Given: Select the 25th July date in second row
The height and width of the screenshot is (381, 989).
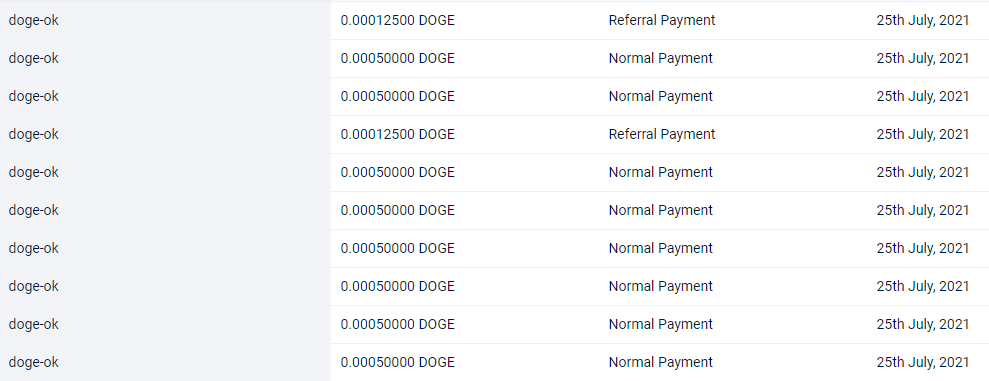Looking at the screenshot, I should click(x=923, y=58).
